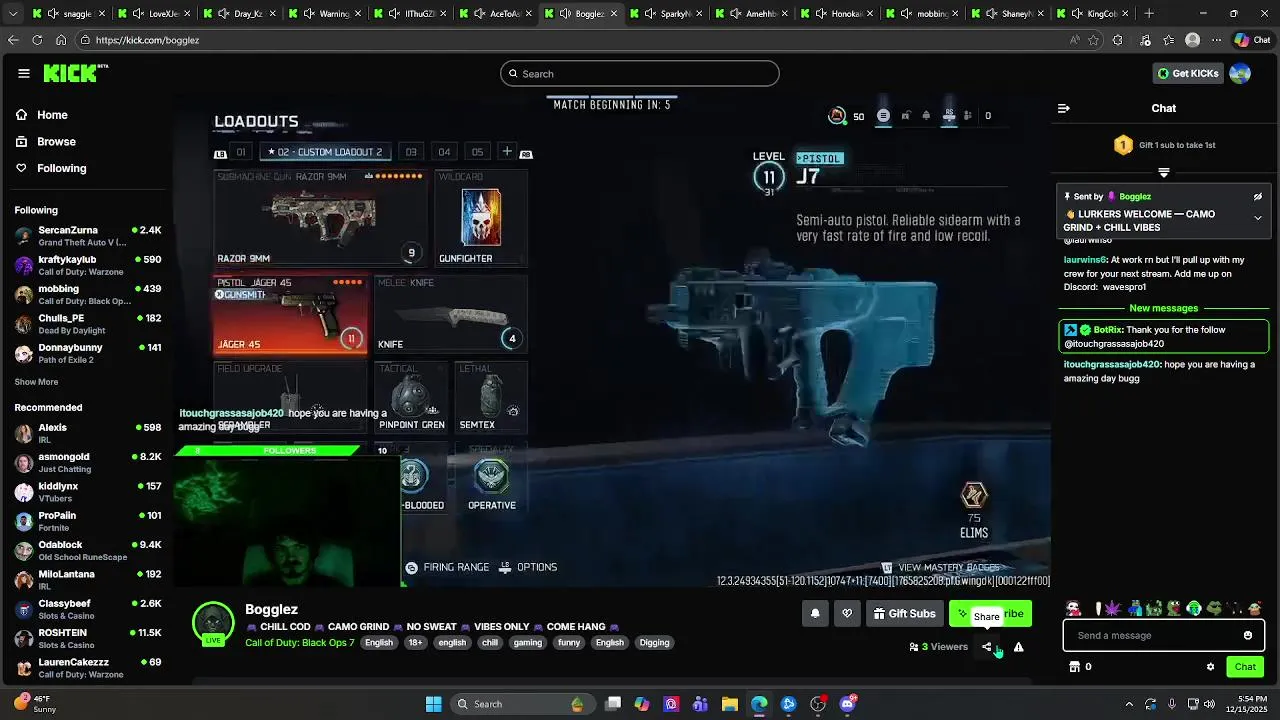Switch to the mobbing browser tab

click(x=923, y=14)
